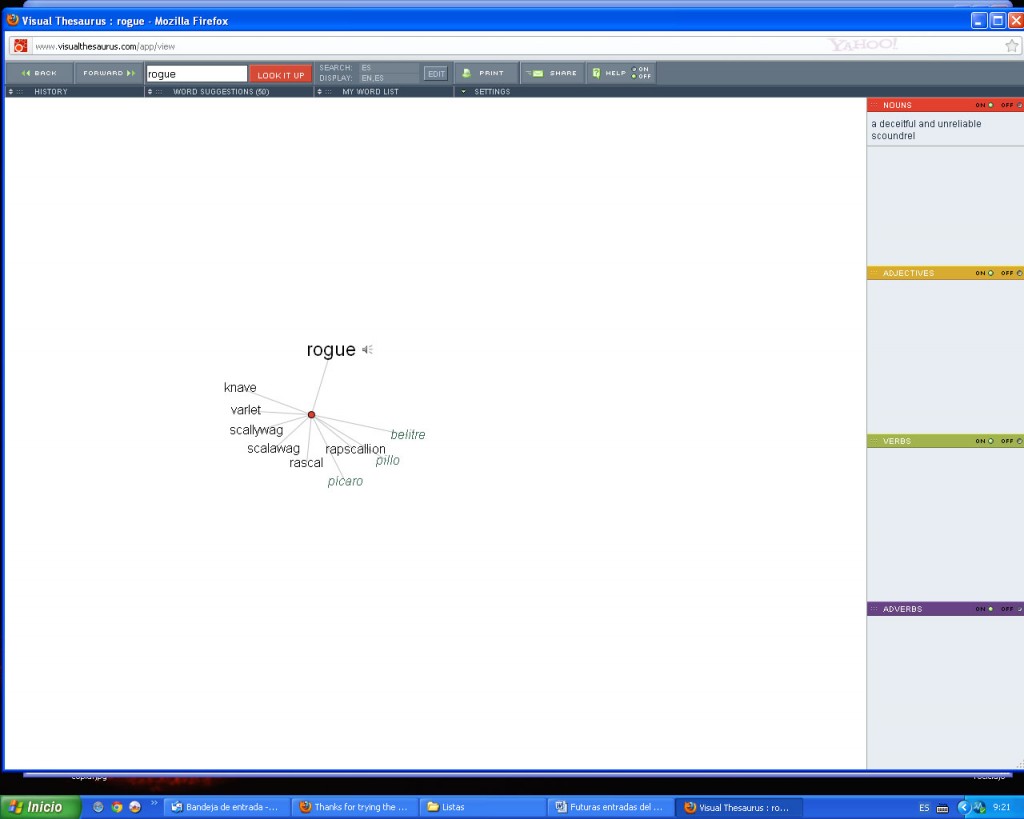Go Forward to next word
This screenshot has width=1024, height=819.
click(x=108, y=73)
